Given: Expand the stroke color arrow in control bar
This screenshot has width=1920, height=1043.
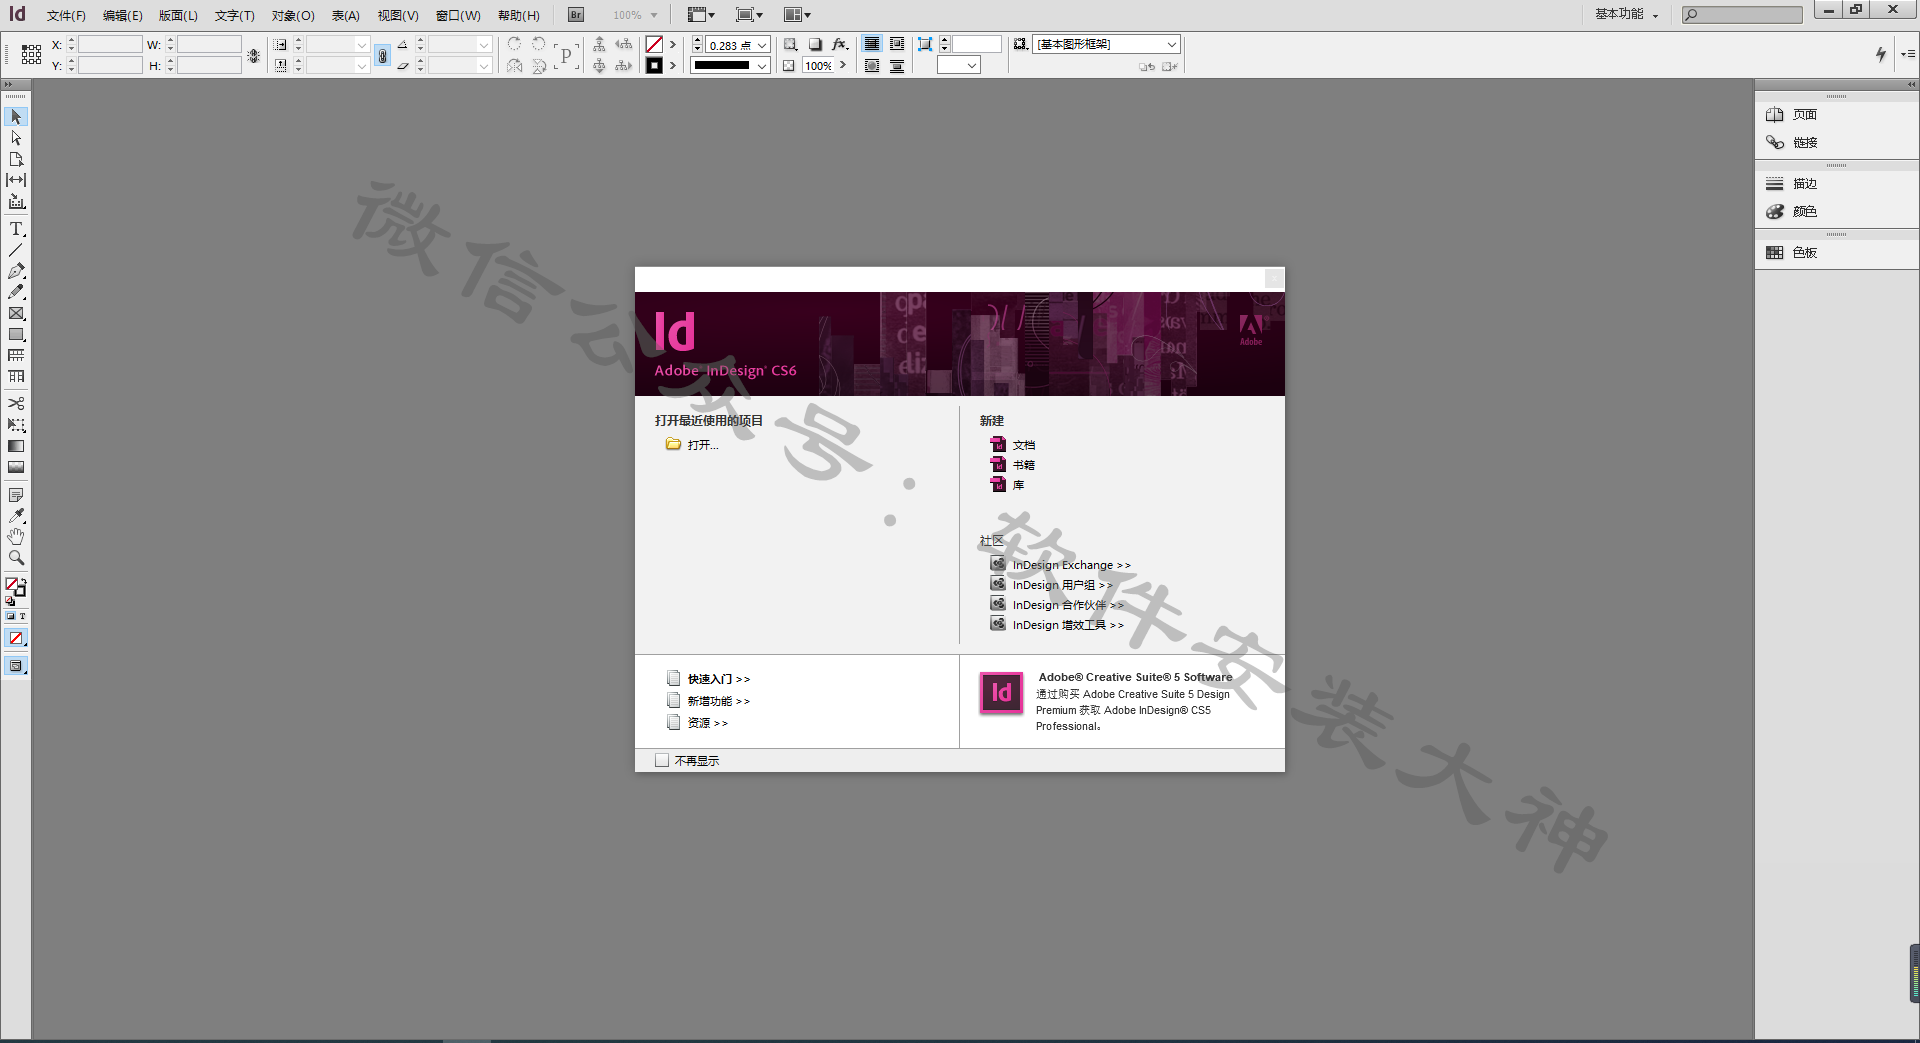Looking at the screenshot, I should click(673, 66).
